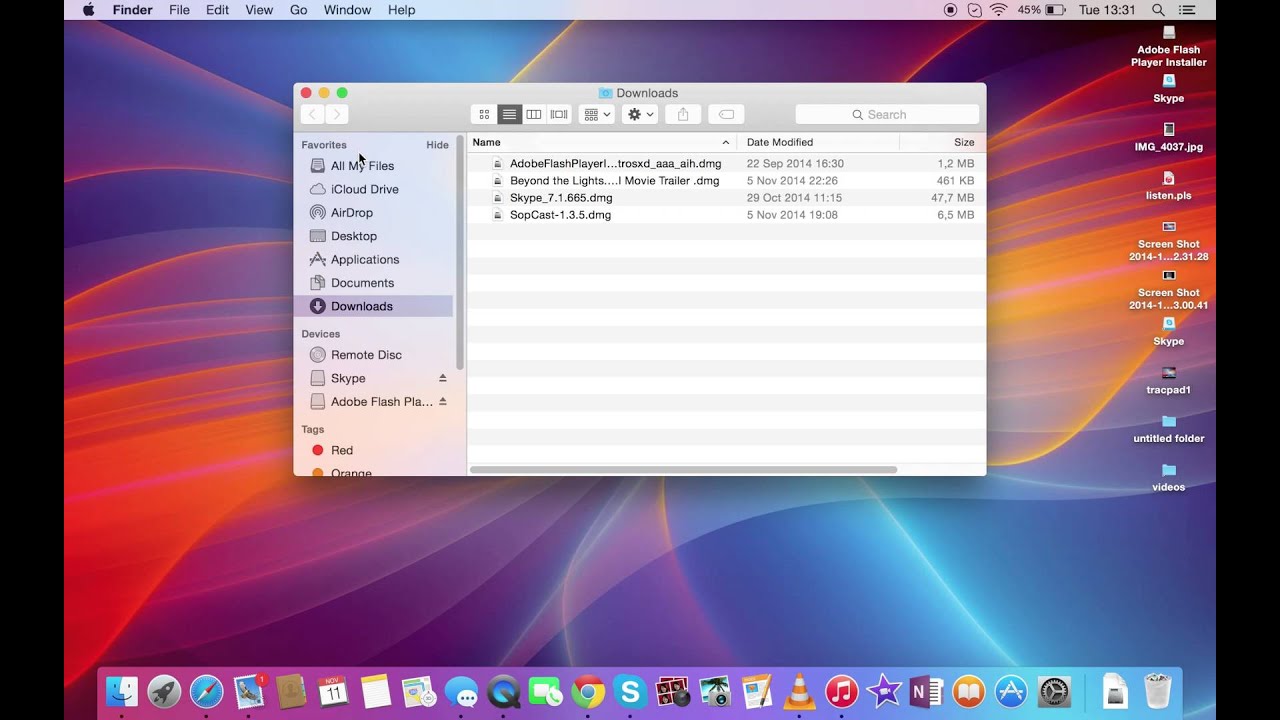
Task: Go forward in the Finder window
Action: pos(337,115)
